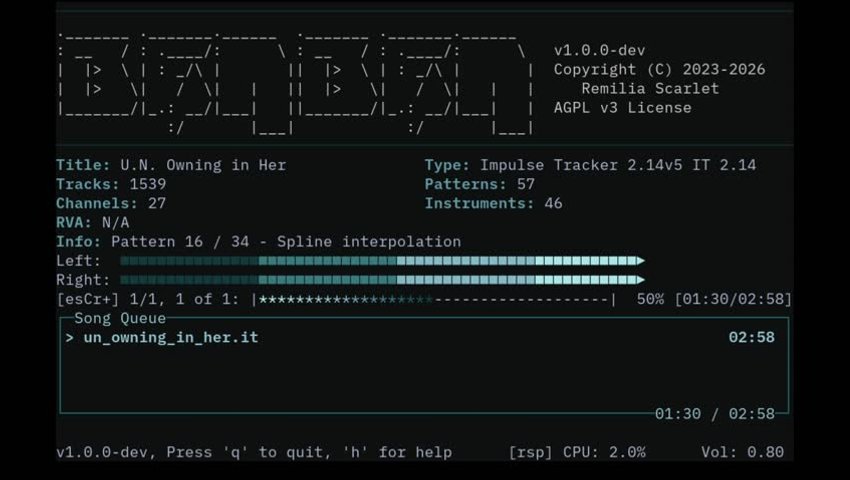Click the Left channel level meter
850x480 pixels.
coord(380,261)
